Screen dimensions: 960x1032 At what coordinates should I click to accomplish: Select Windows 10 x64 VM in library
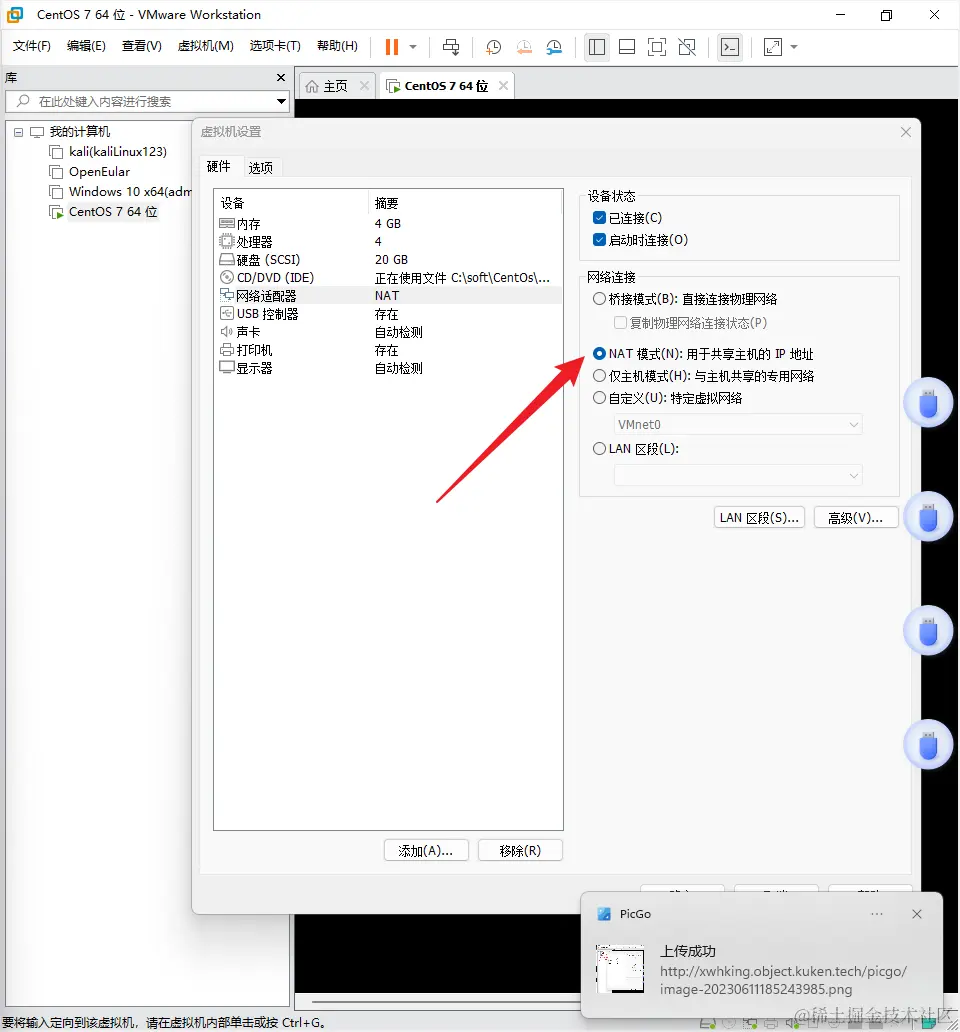click(x=130, y=192)
